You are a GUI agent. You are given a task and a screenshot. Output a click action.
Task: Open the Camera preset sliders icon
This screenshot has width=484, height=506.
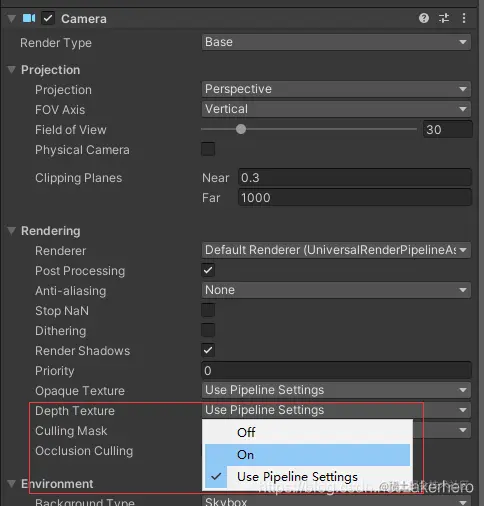pyautogui.click(x=444, y=18)
